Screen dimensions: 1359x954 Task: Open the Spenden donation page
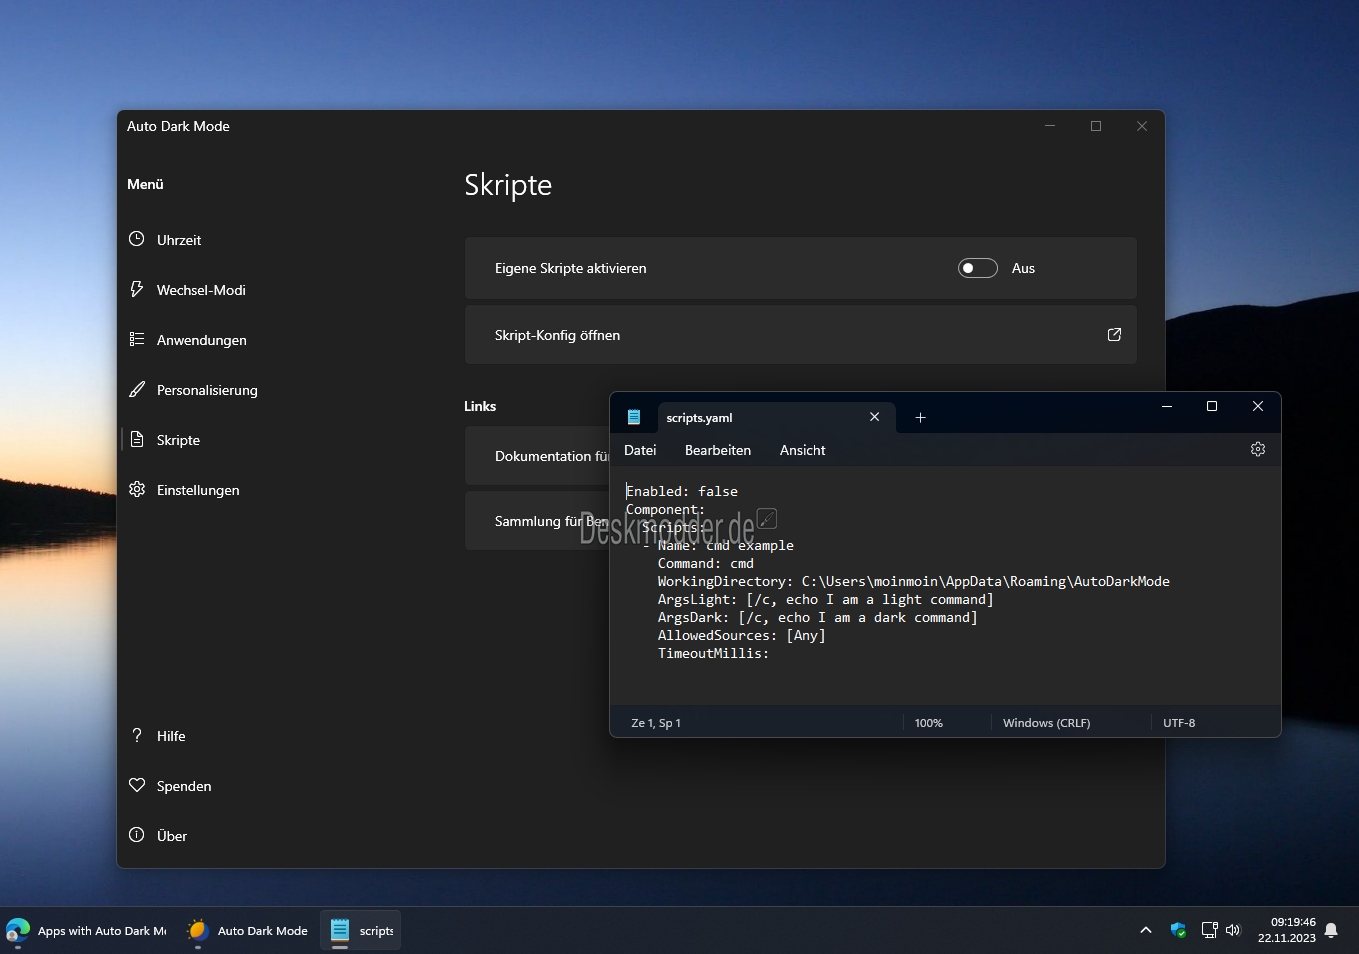[170, 786]
